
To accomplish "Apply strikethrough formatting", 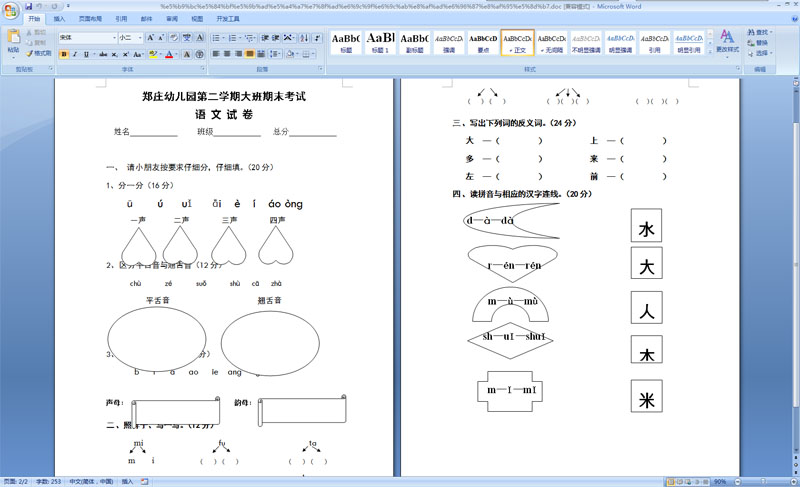I will [103, 54].
